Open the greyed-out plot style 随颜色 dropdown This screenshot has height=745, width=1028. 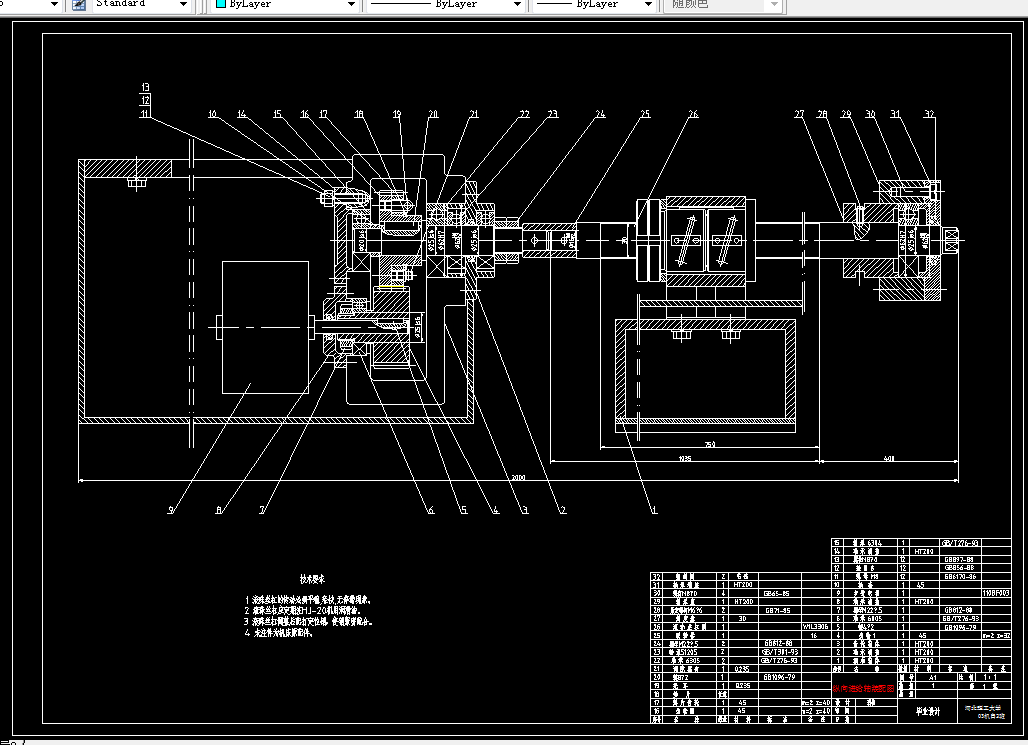(774, 5)
